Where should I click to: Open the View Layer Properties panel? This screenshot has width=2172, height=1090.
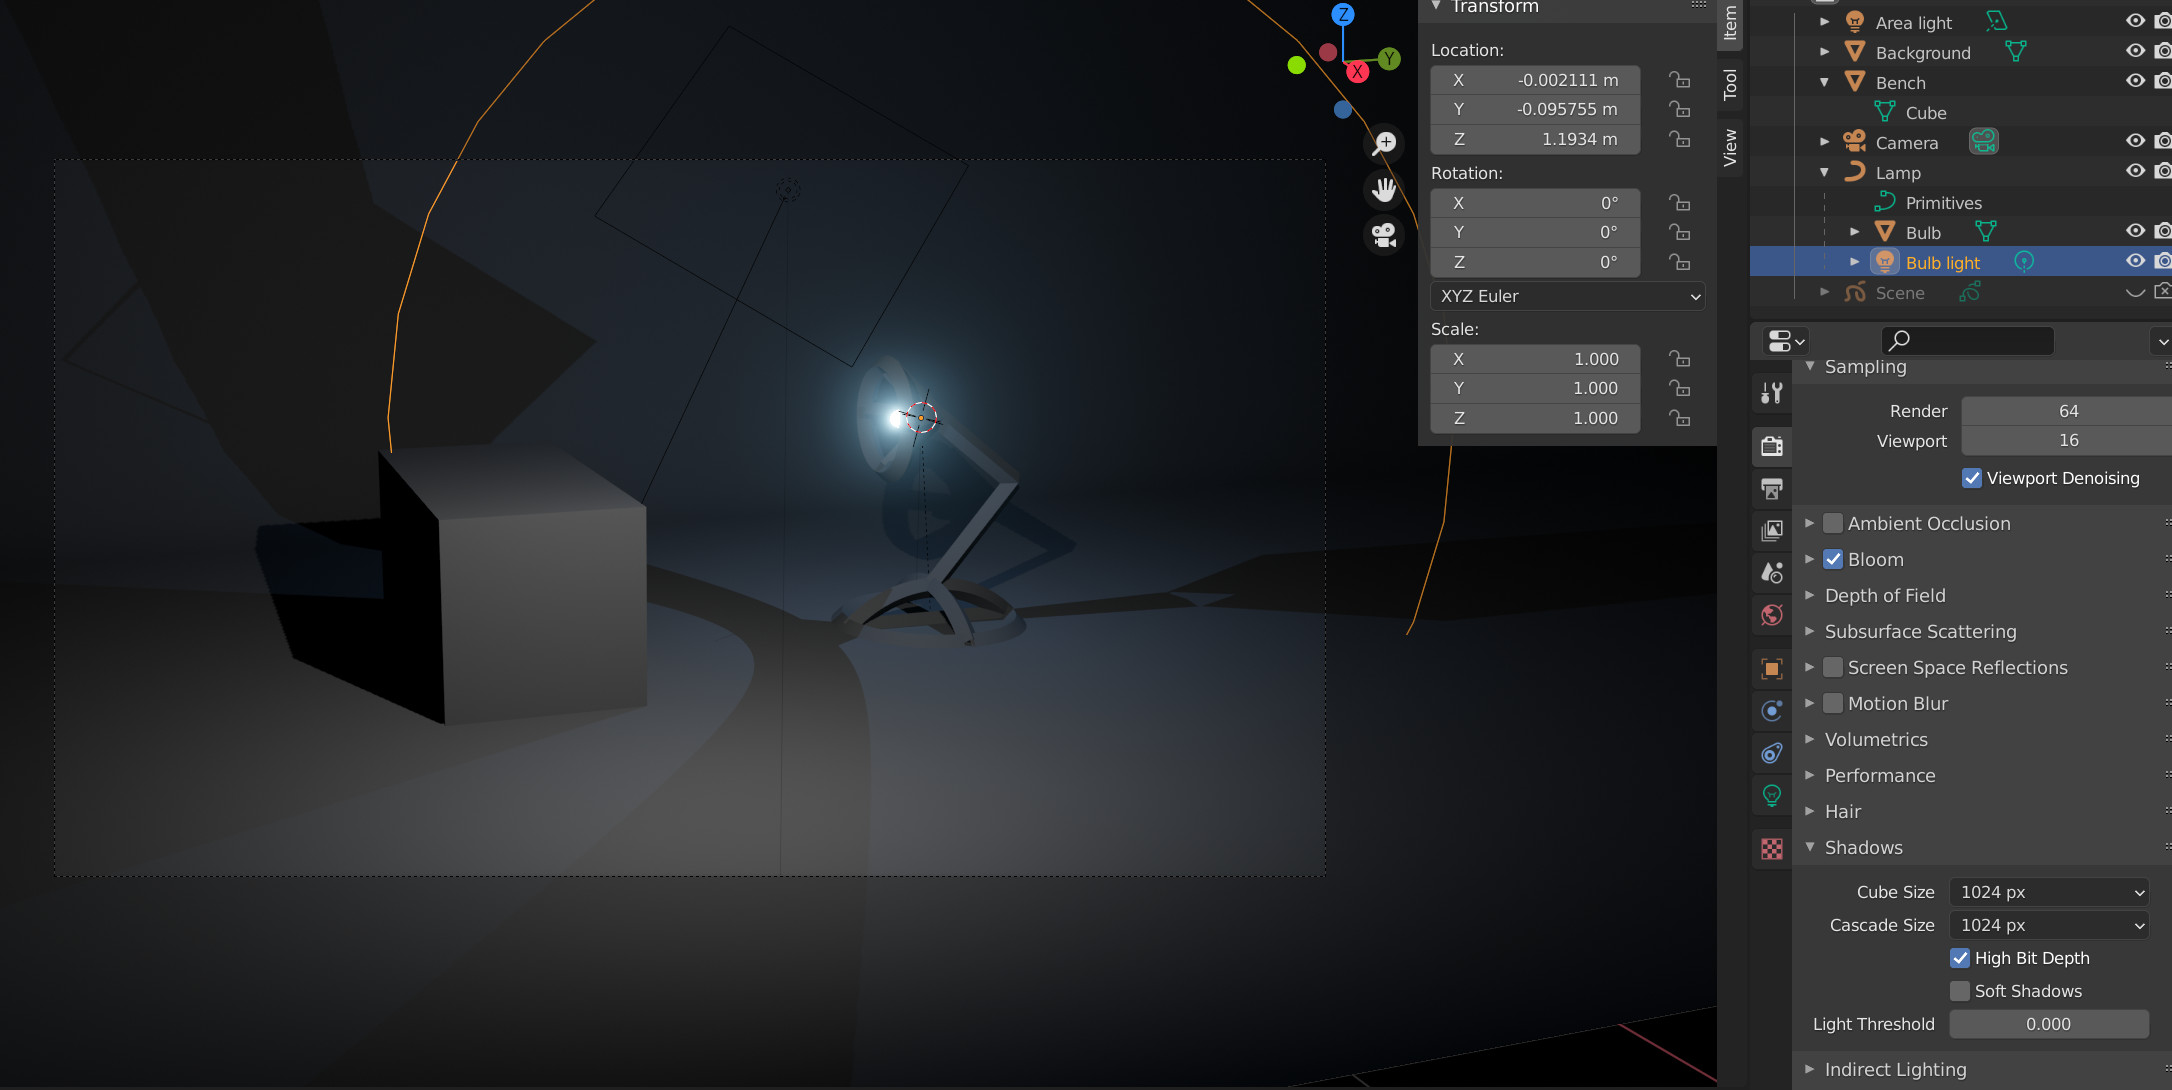coord(1772,531)
